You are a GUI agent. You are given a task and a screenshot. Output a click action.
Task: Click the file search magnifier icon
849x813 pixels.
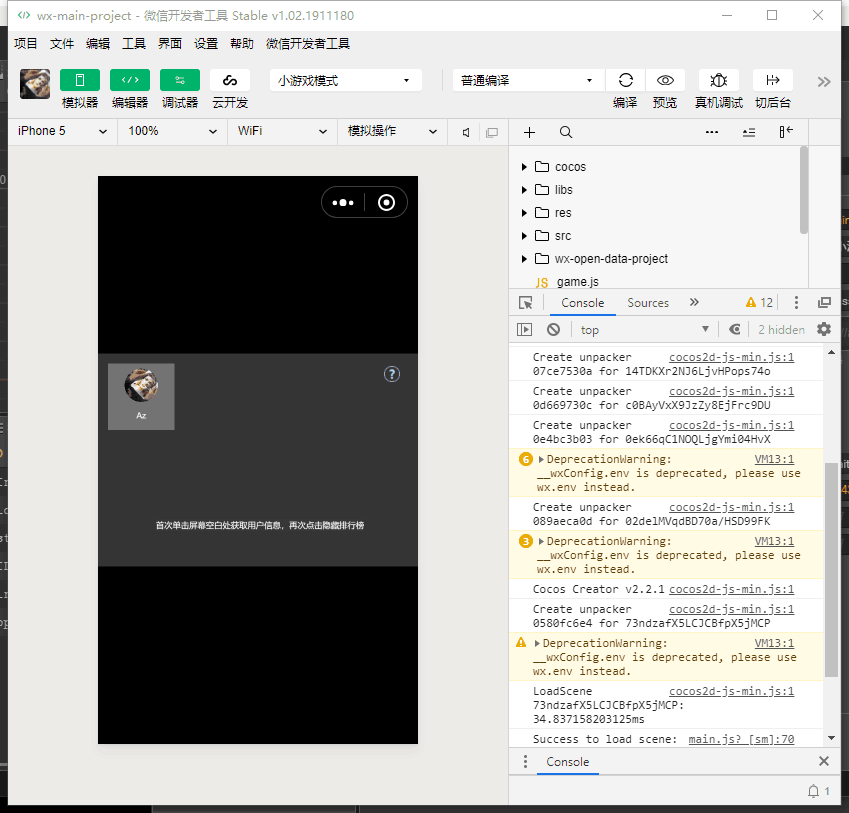coord(565,132)
